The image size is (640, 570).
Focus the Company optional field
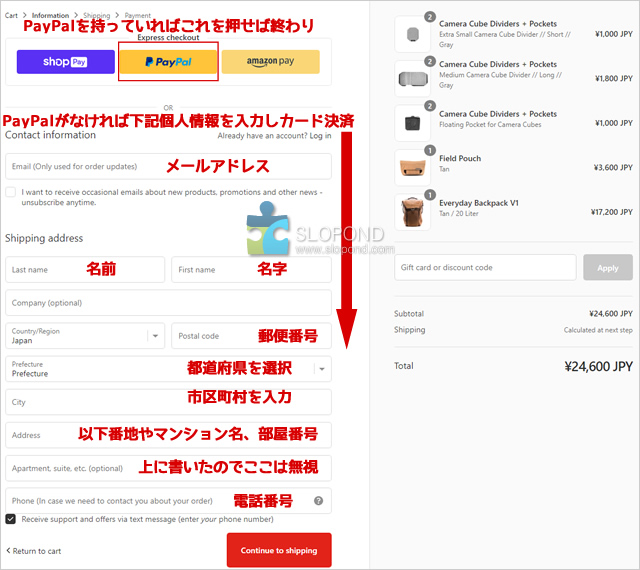(x=168, y=303)
